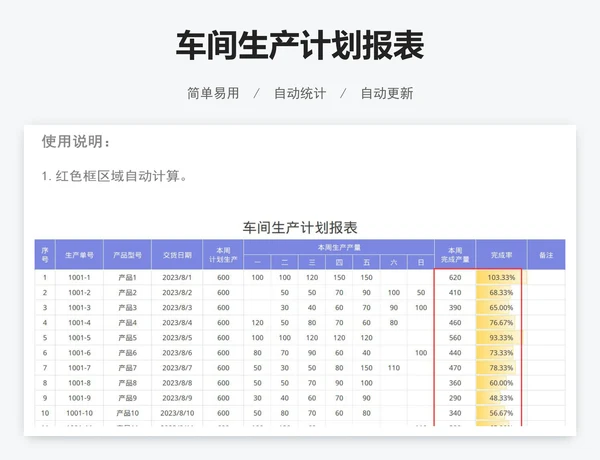600x460 pixels.
Task: Click the weekday header 五
Action: click(366, 263)
